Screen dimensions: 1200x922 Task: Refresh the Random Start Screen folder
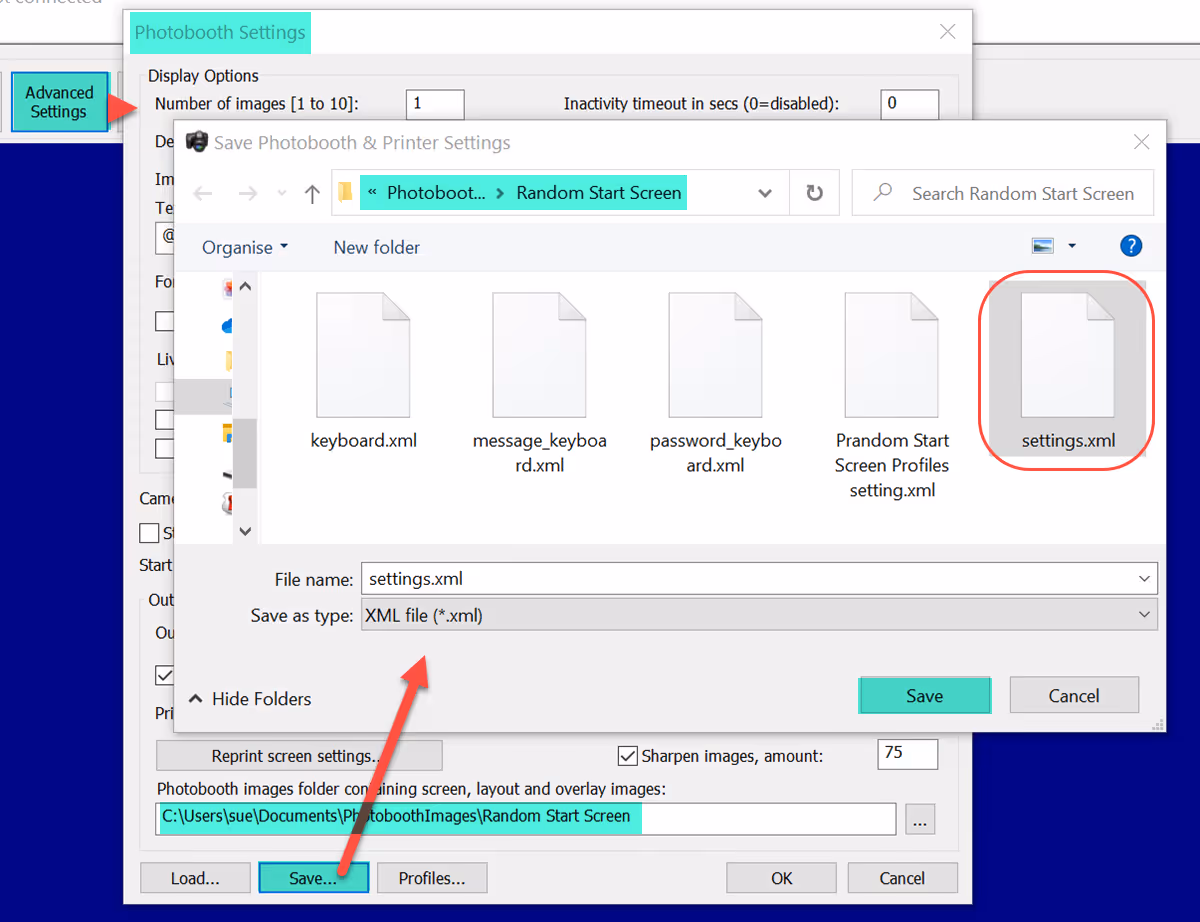pos(815,193)
